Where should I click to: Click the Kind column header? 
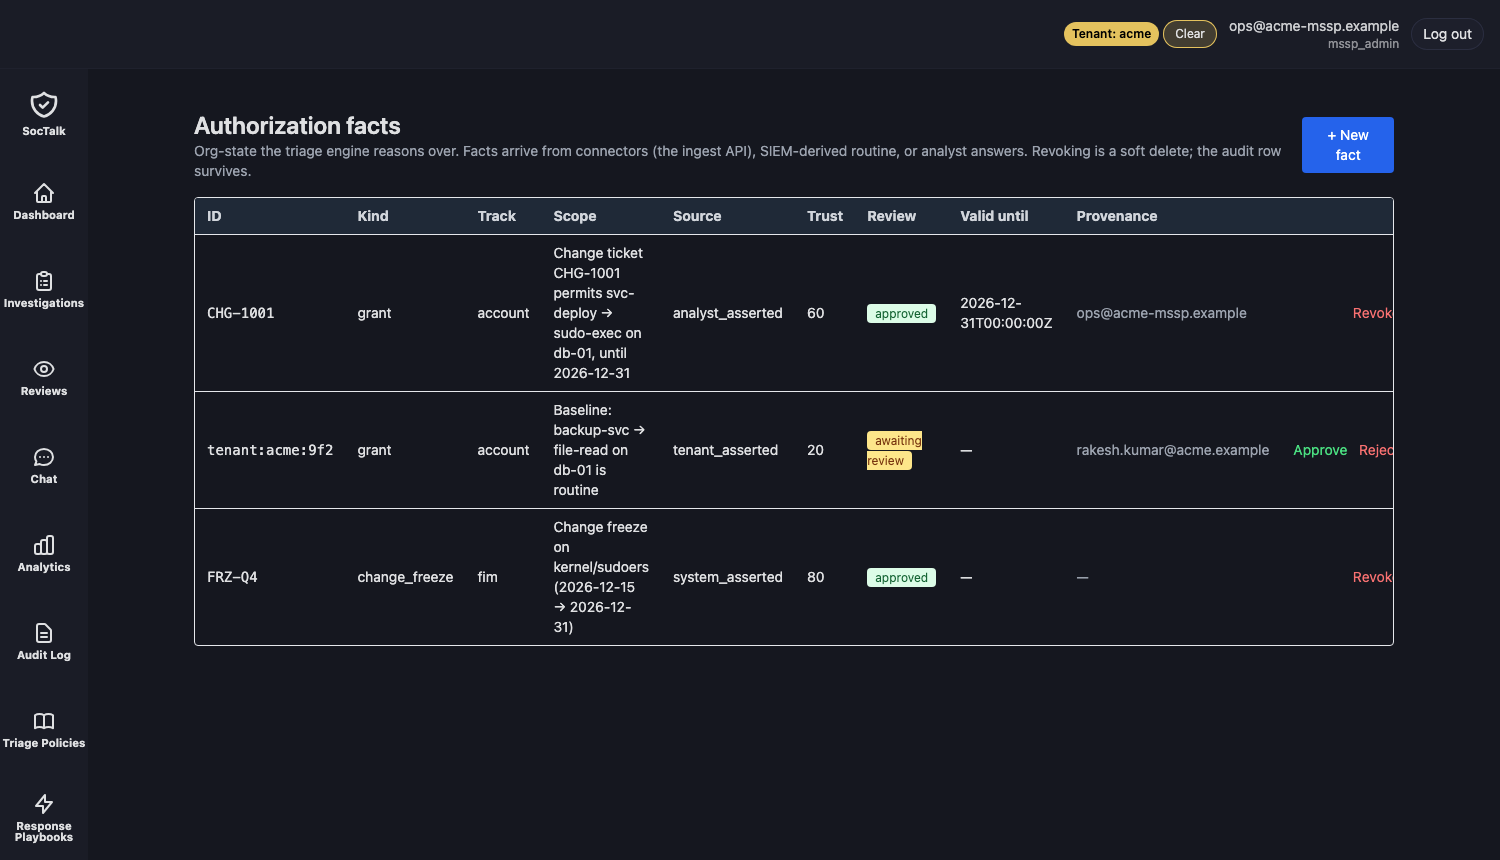[373, 216]
